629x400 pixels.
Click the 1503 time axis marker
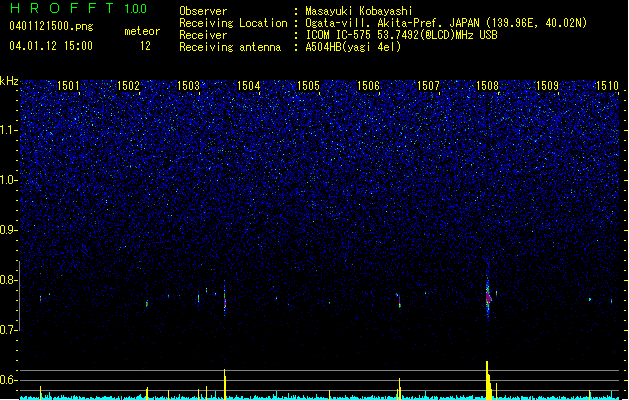click(x=188, y=86)
